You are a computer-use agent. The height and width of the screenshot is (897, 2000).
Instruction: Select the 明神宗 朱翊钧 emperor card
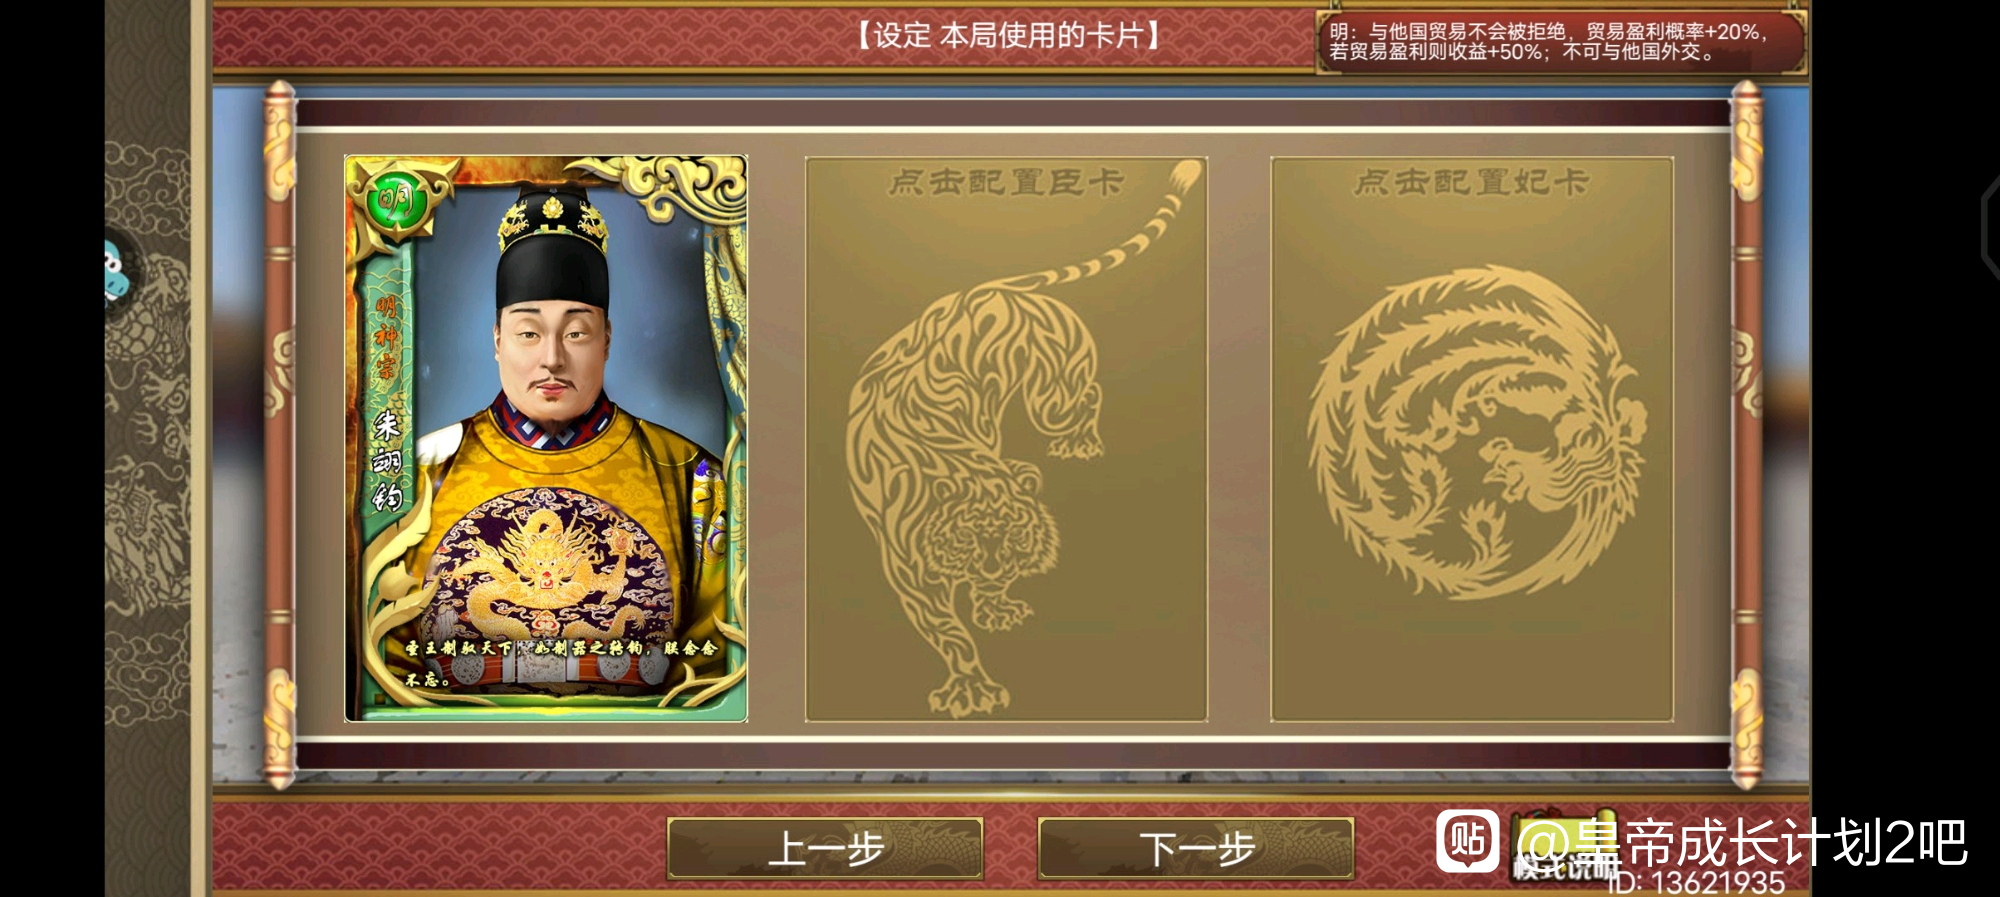[546, 438]
